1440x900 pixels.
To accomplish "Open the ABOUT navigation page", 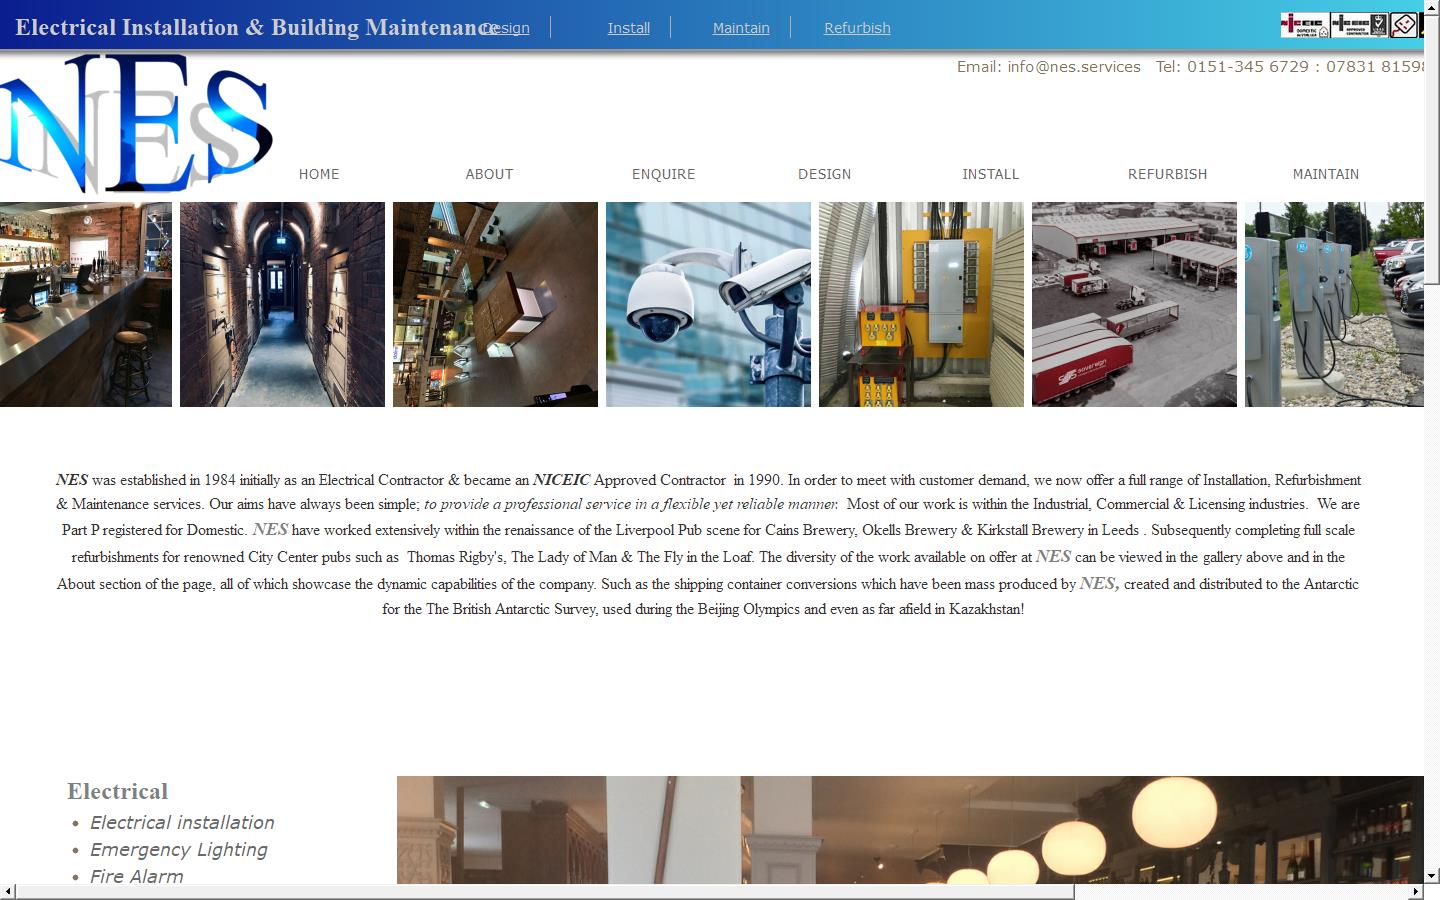I will tap(489, 174).
